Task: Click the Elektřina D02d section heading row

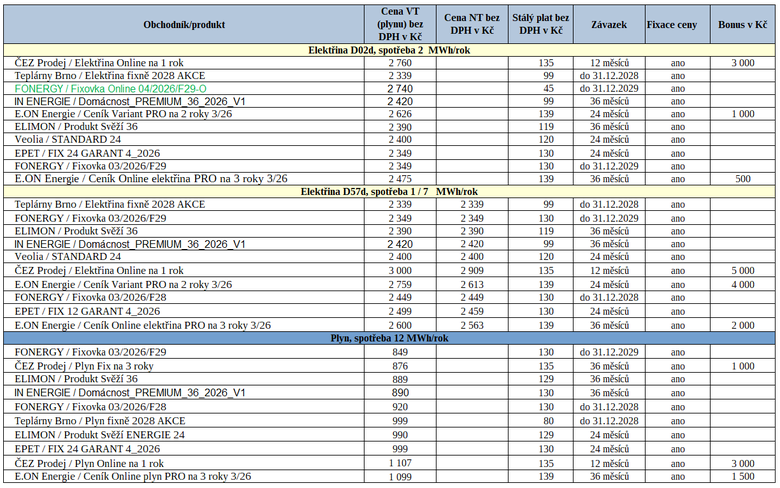Action: click(x=389, y=48)
